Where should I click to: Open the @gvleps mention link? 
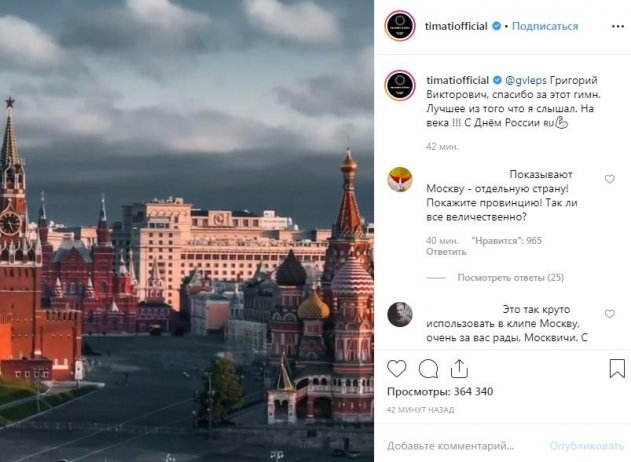(x=526, y=80)
